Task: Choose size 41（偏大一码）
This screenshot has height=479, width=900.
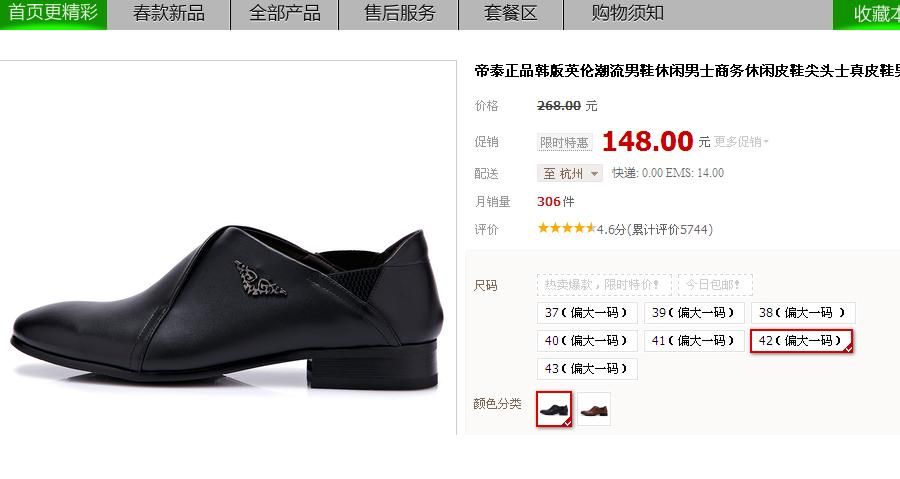Action: (694, 341)
